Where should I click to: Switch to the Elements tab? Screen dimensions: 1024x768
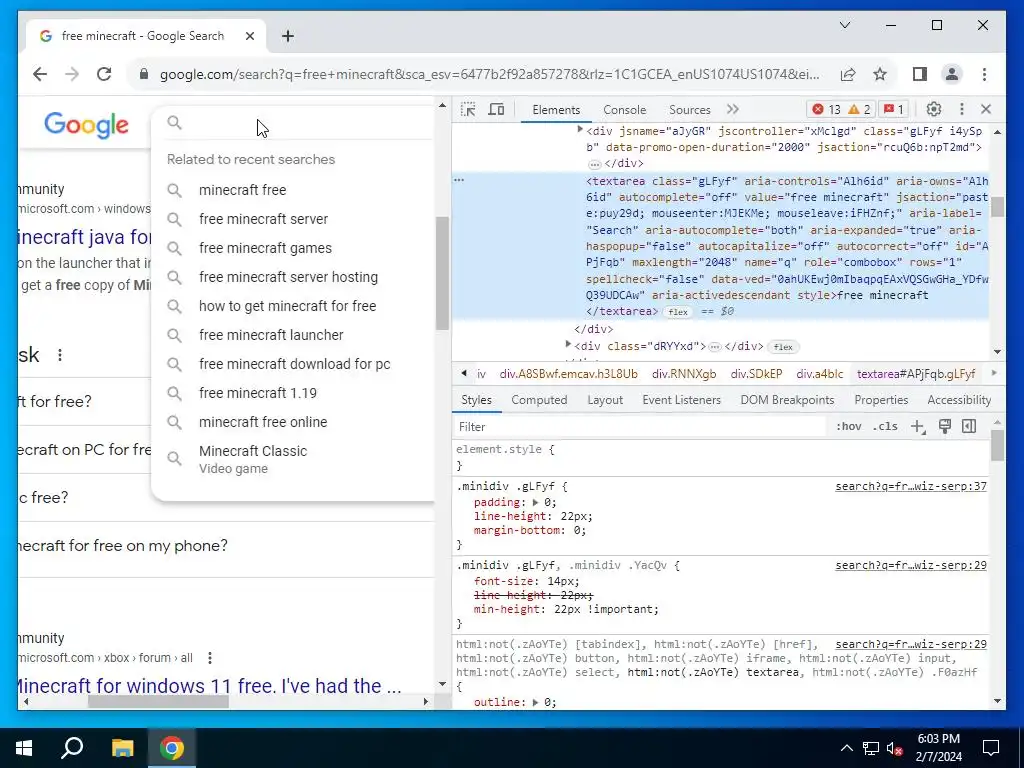pos(556,110)
